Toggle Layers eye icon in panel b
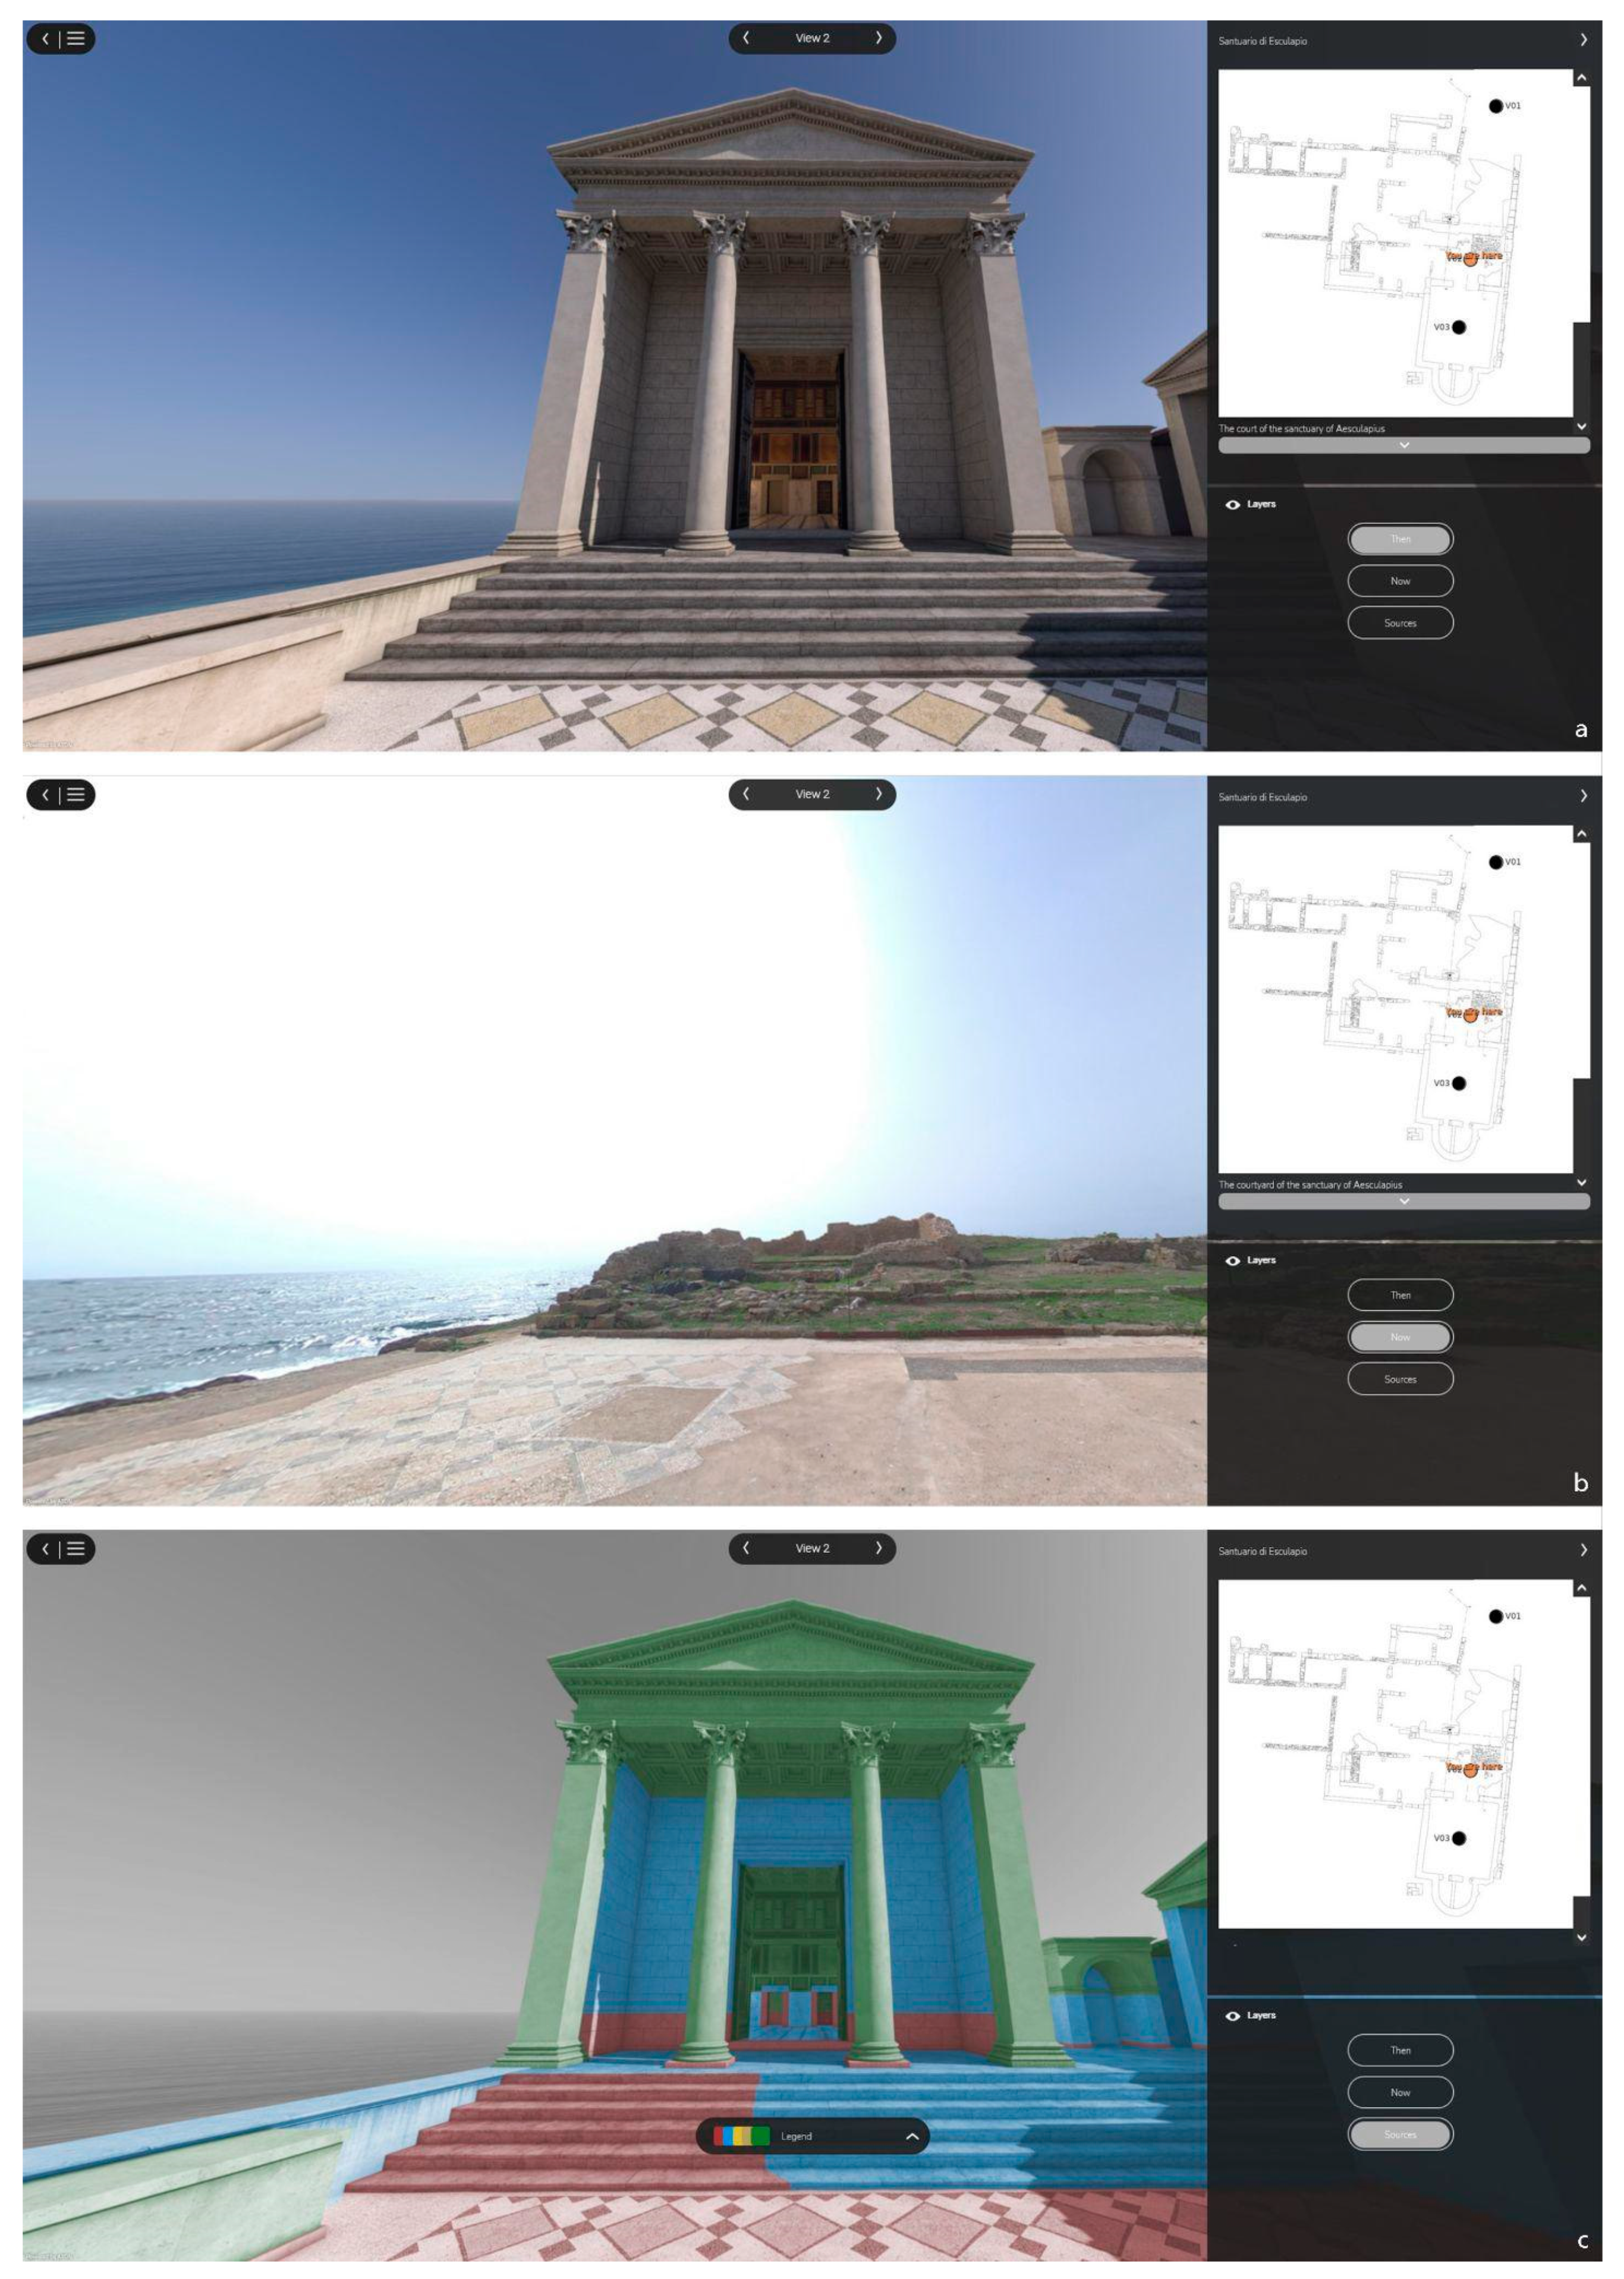This screenshot has height=2279, width=1624. point(1233,1261)
